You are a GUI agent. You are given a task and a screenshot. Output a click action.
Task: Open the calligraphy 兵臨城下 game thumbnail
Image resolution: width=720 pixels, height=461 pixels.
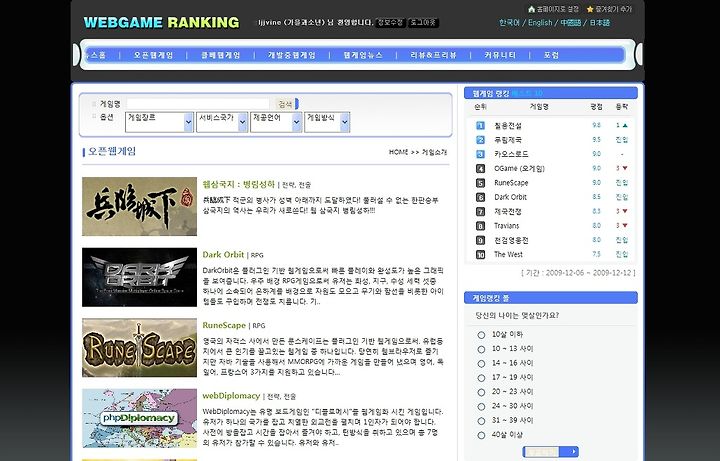pyautogui.click(x=140, y=207)
